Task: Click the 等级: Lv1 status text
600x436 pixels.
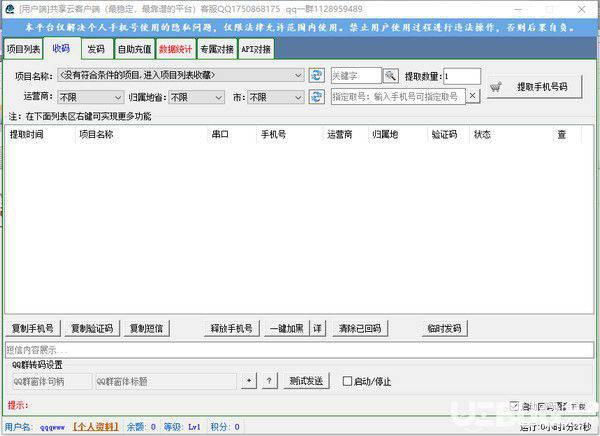Action: (x=182, y=426)
